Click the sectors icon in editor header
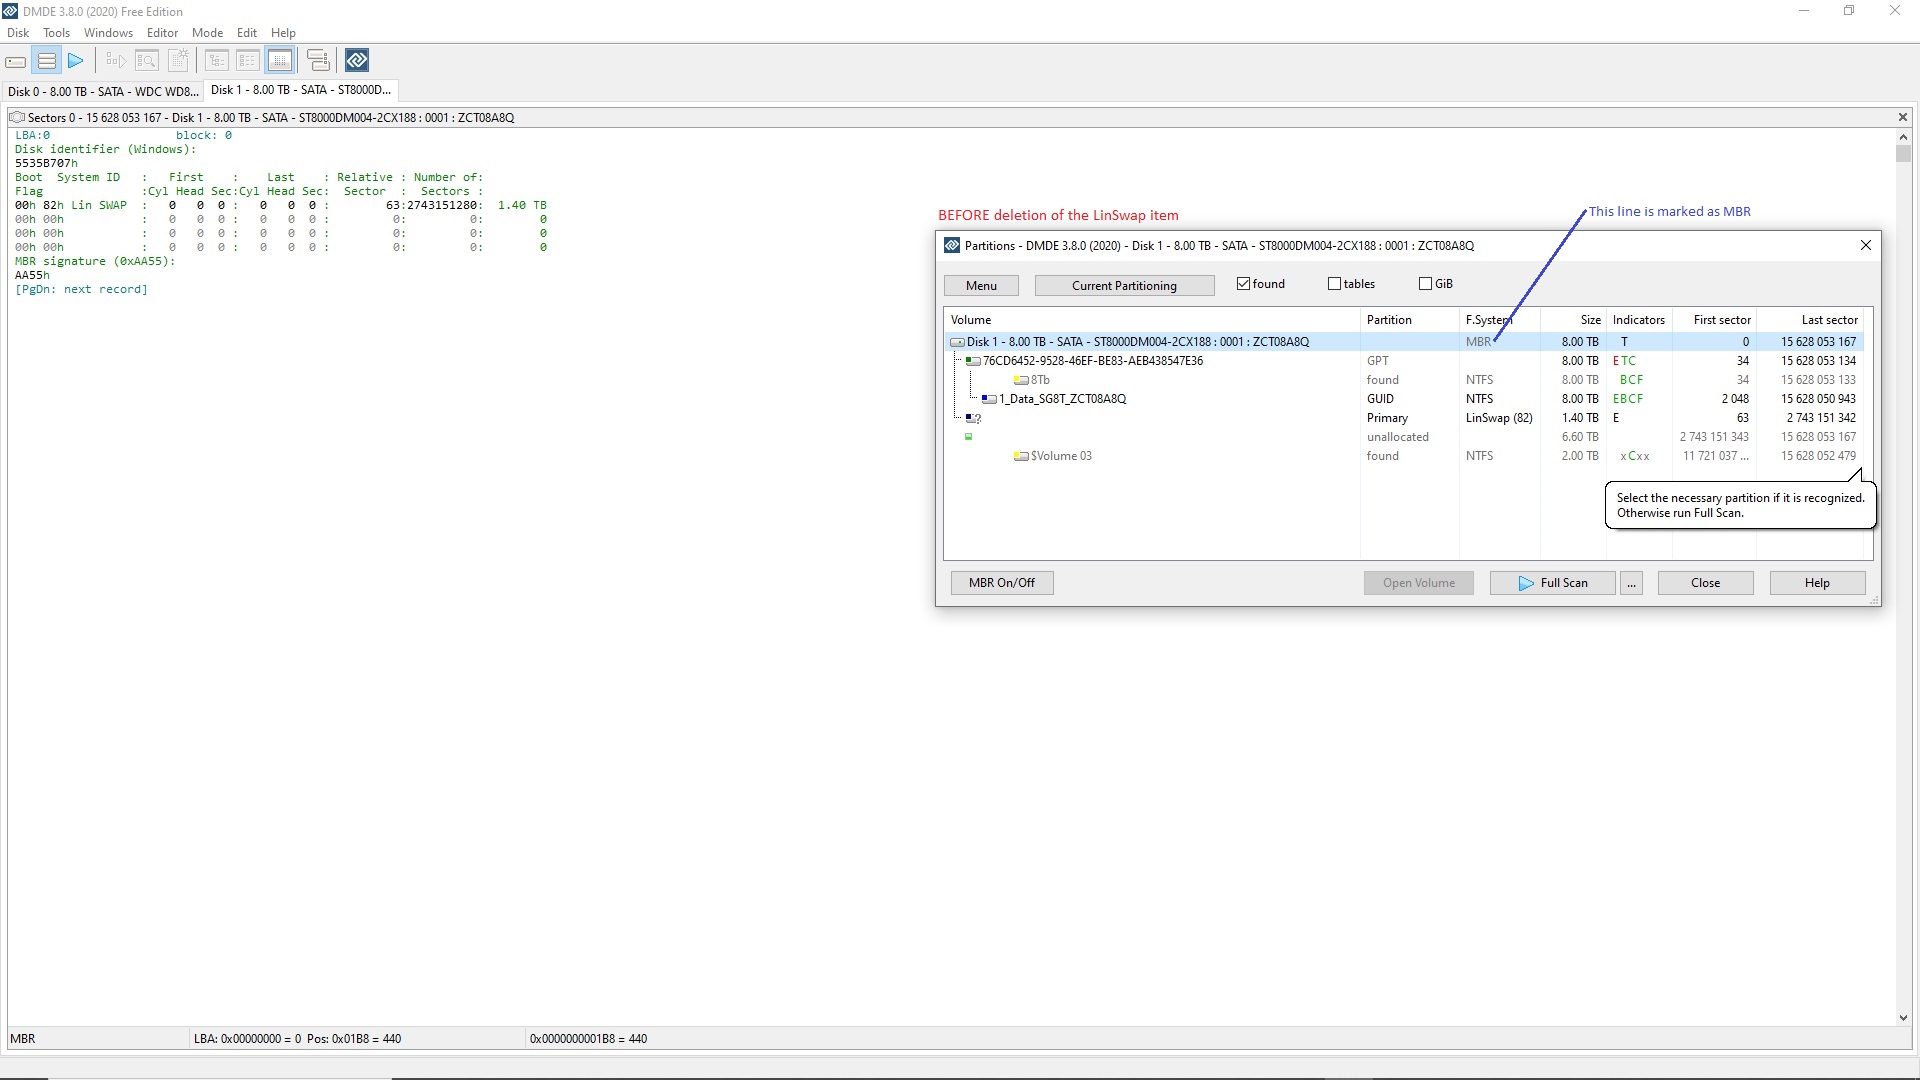Screen dimensions: 1920x1080 click(x=17, y=117)
